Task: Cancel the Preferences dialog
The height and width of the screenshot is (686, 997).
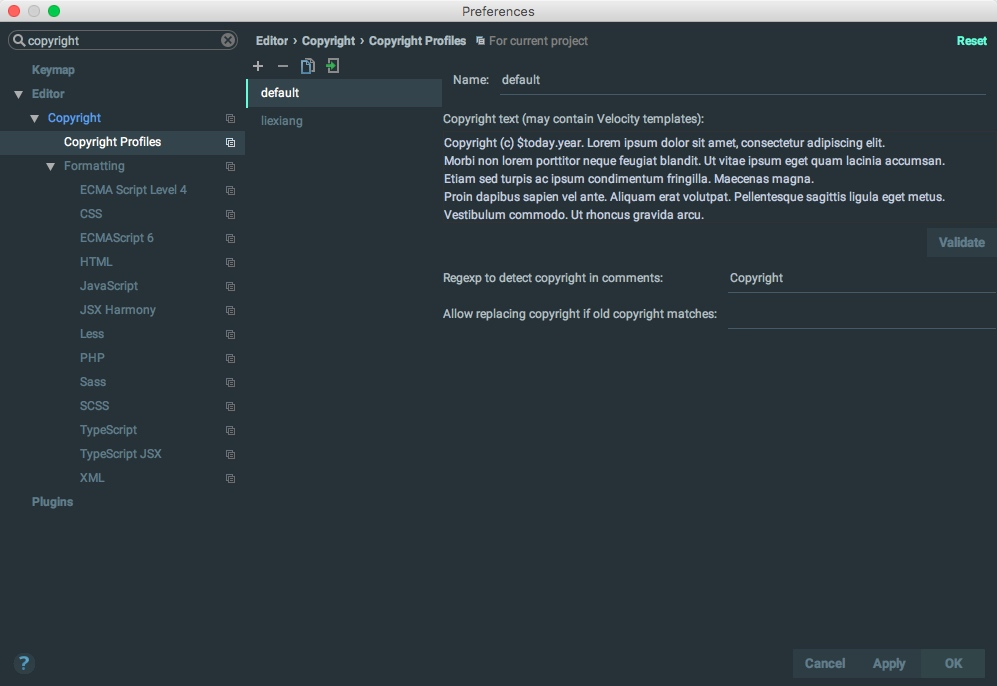Action: click(825, 663)
